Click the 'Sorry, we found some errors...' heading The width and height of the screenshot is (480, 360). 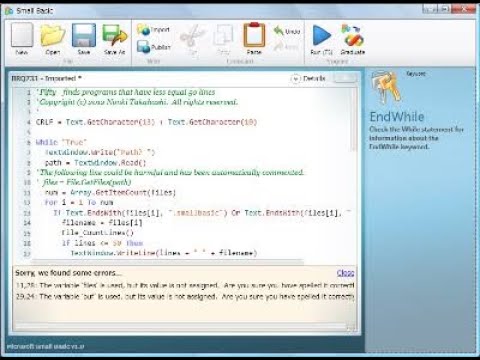68,273
